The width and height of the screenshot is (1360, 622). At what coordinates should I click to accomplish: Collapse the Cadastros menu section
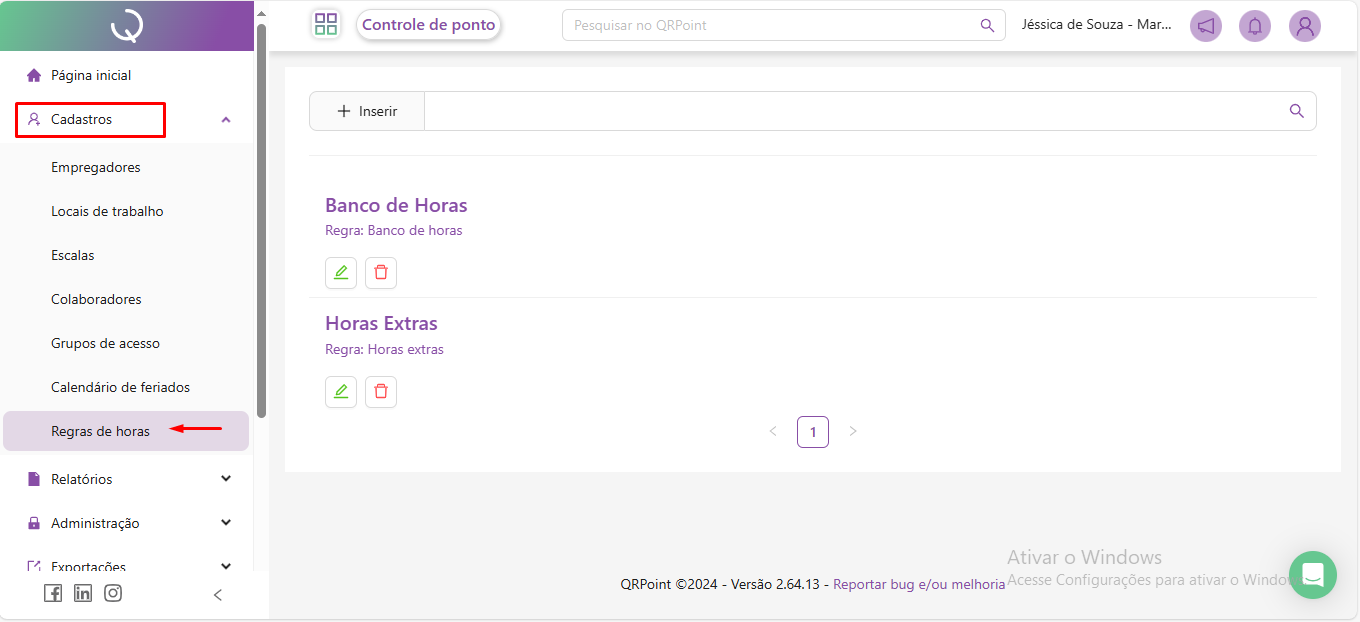tap(226, 120)
